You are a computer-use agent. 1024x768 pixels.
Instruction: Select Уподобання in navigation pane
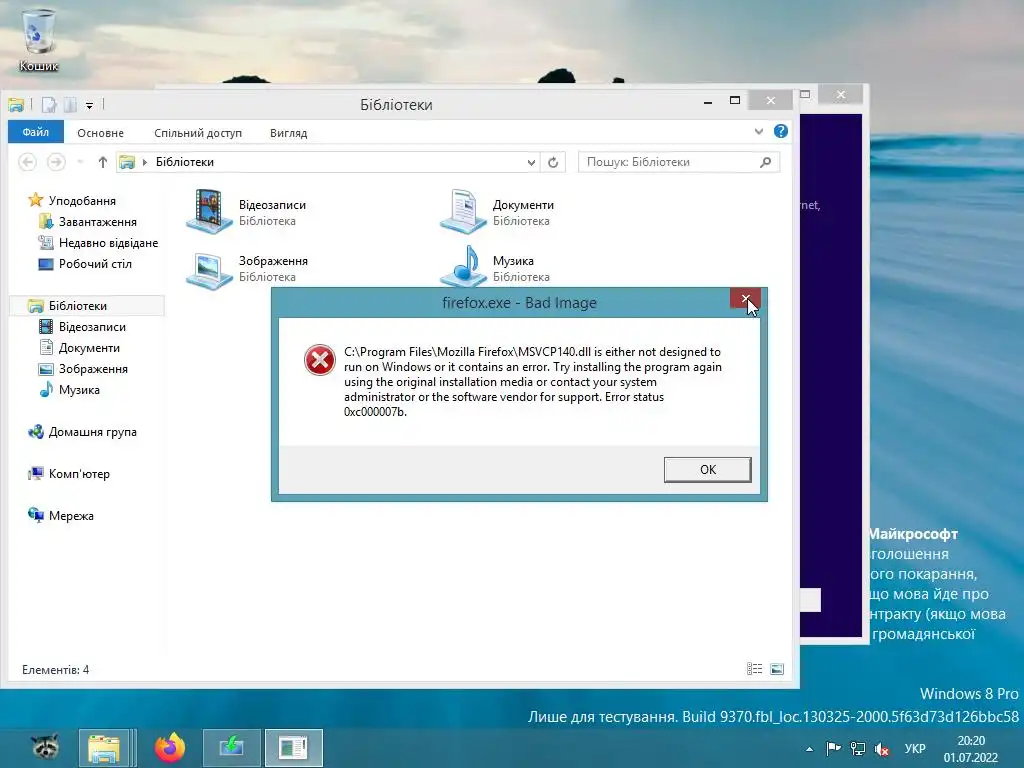pyautogui.click(x=82, y=200)
